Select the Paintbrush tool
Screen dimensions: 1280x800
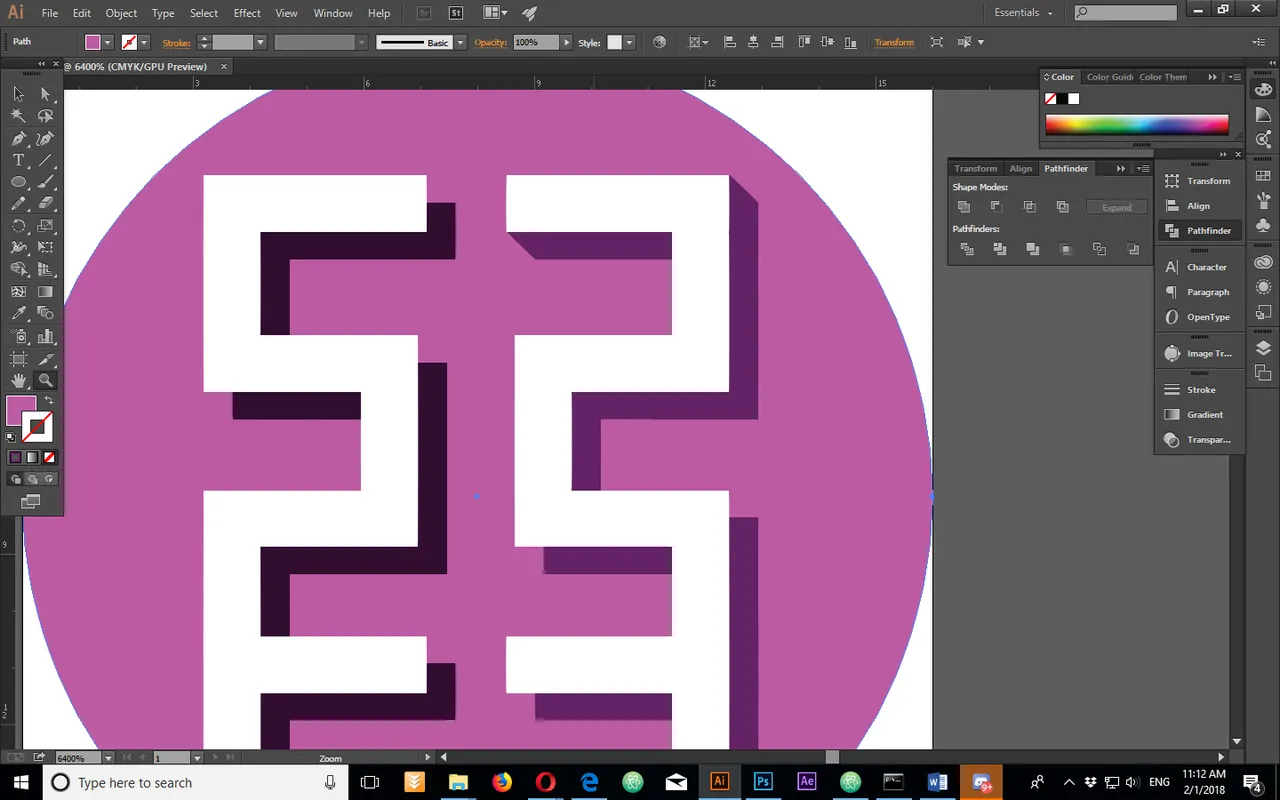[x=45, y=182]
